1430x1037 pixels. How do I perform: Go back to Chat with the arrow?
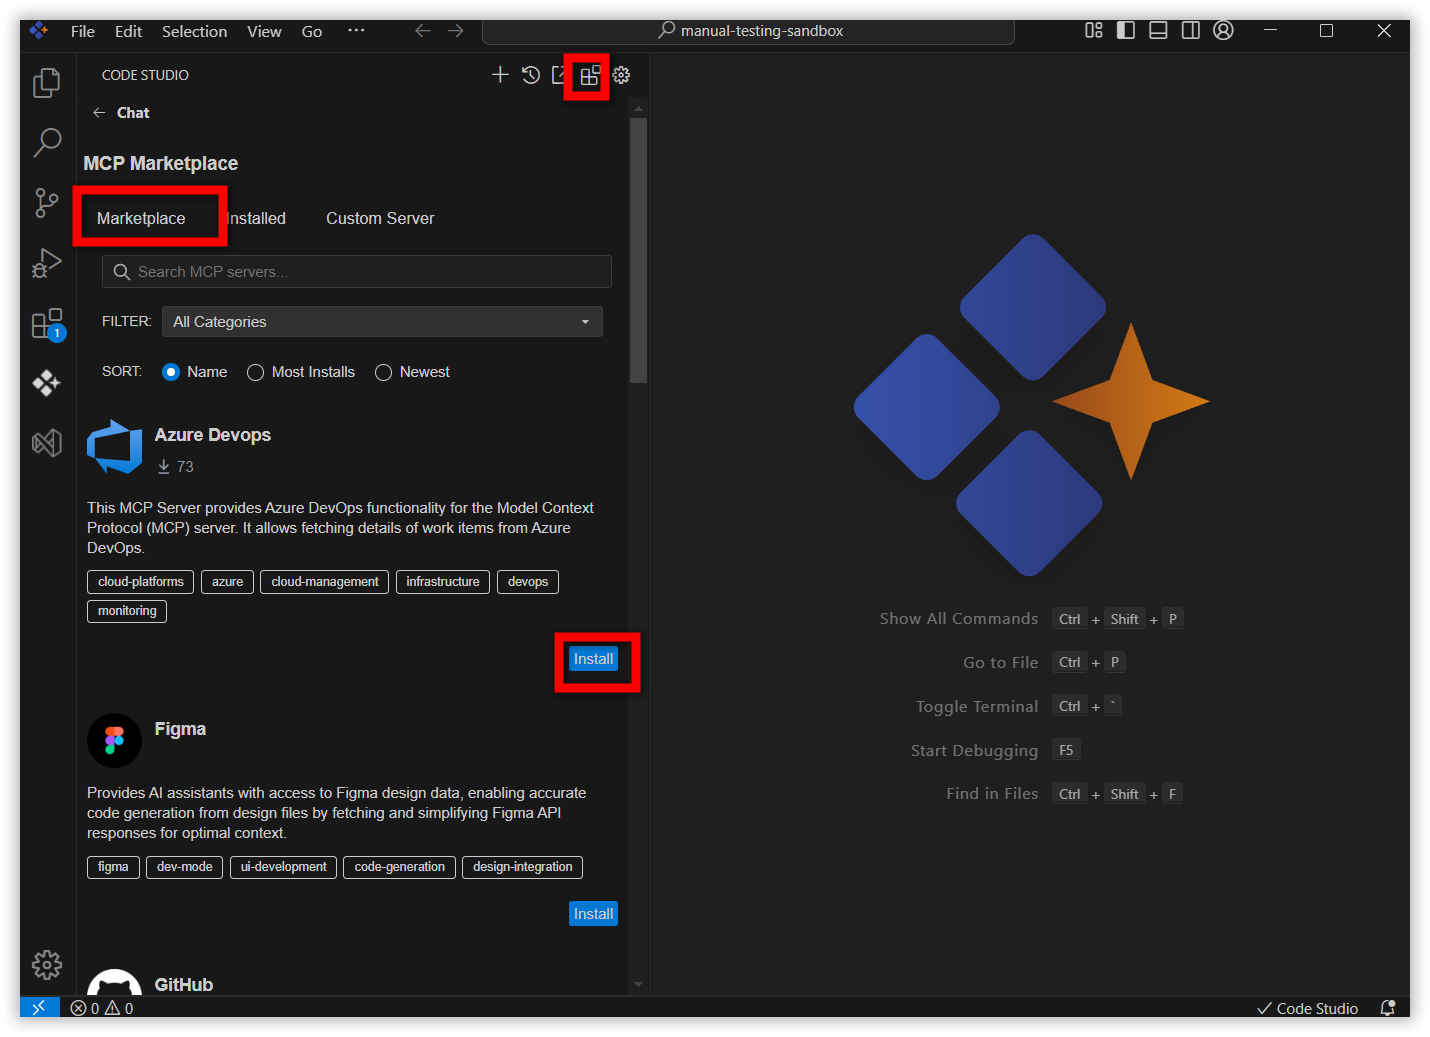pos(99,113)
